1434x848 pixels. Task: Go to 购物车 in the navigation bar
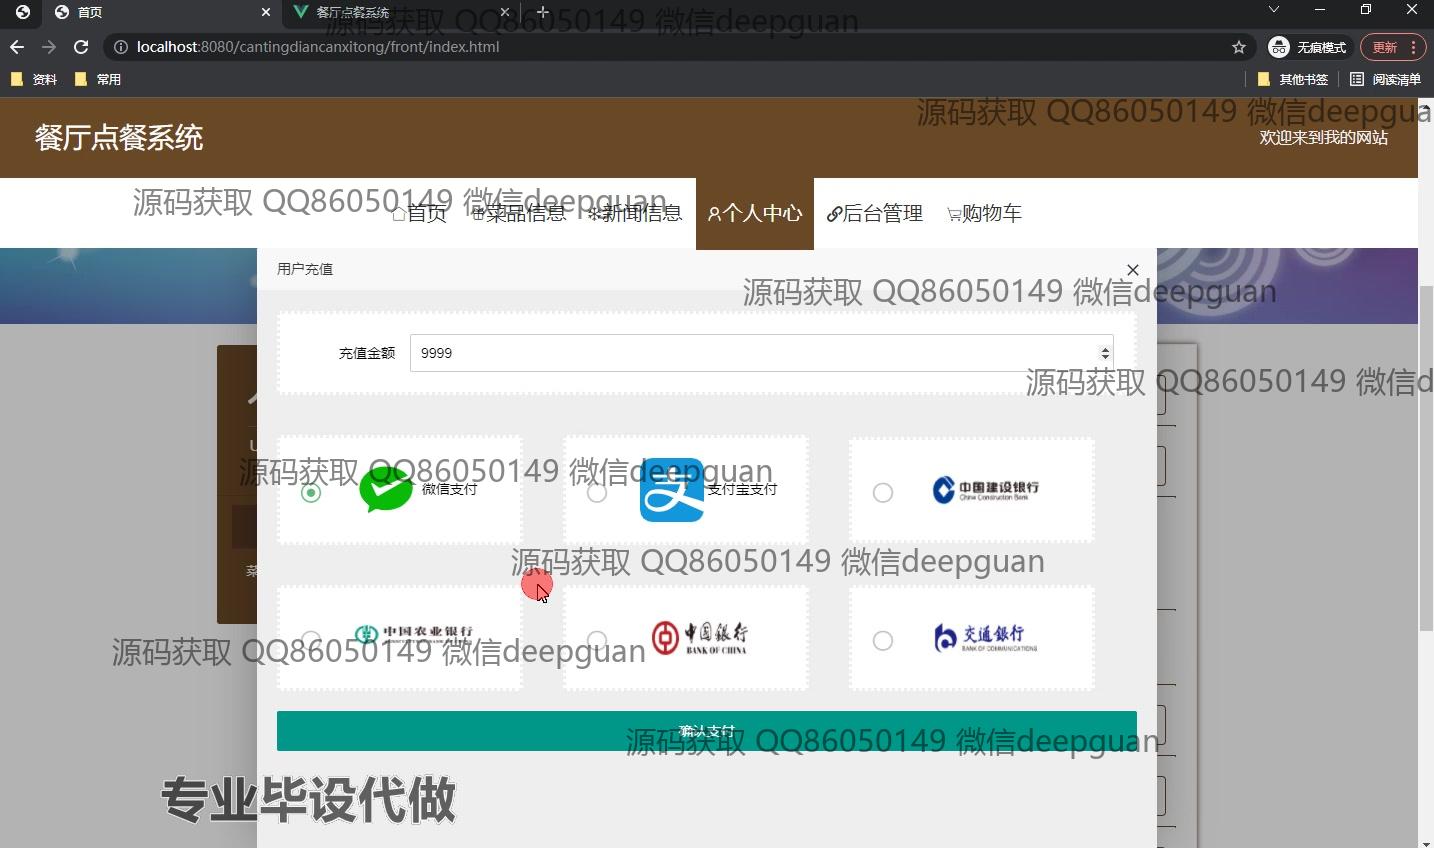tap(984, 213)
